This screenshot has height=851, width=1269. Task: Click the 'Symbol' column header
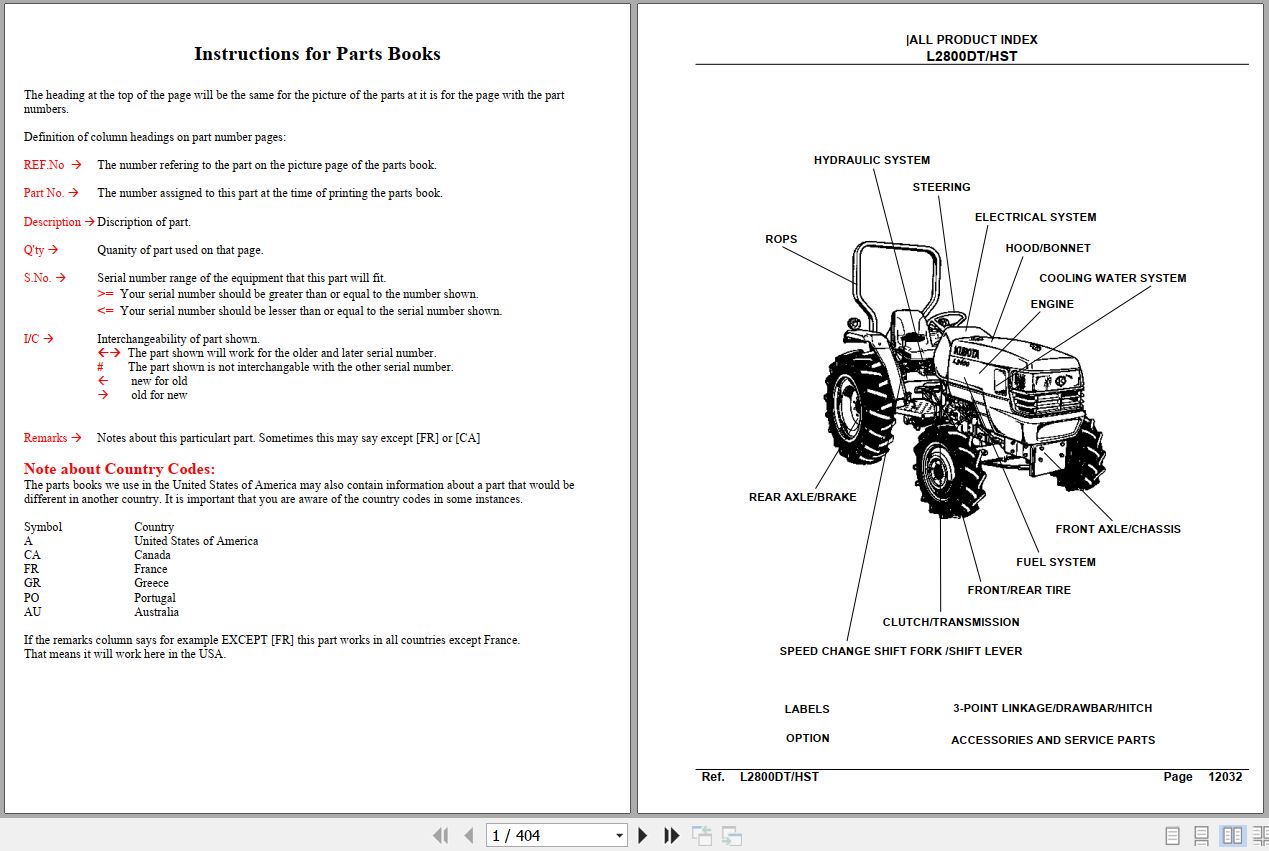pos(43,527)
